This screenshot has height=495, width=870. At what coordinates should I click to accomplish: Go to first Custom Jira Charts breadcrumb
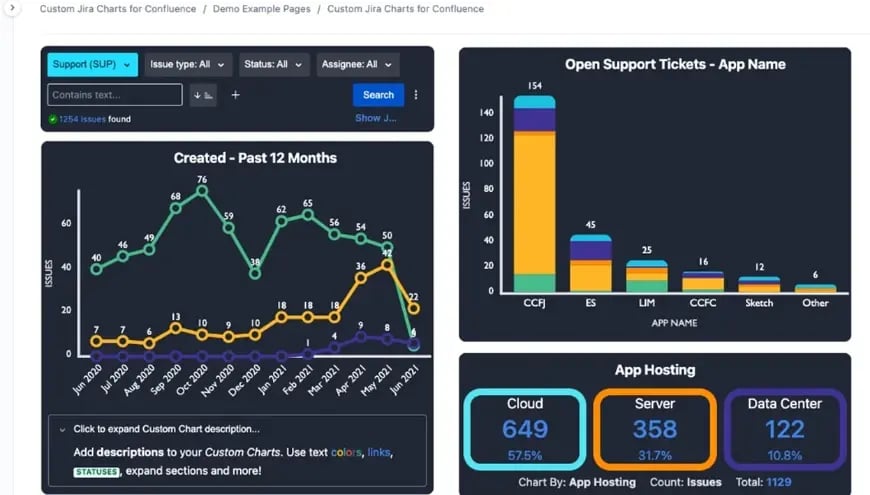pos(118,9)
